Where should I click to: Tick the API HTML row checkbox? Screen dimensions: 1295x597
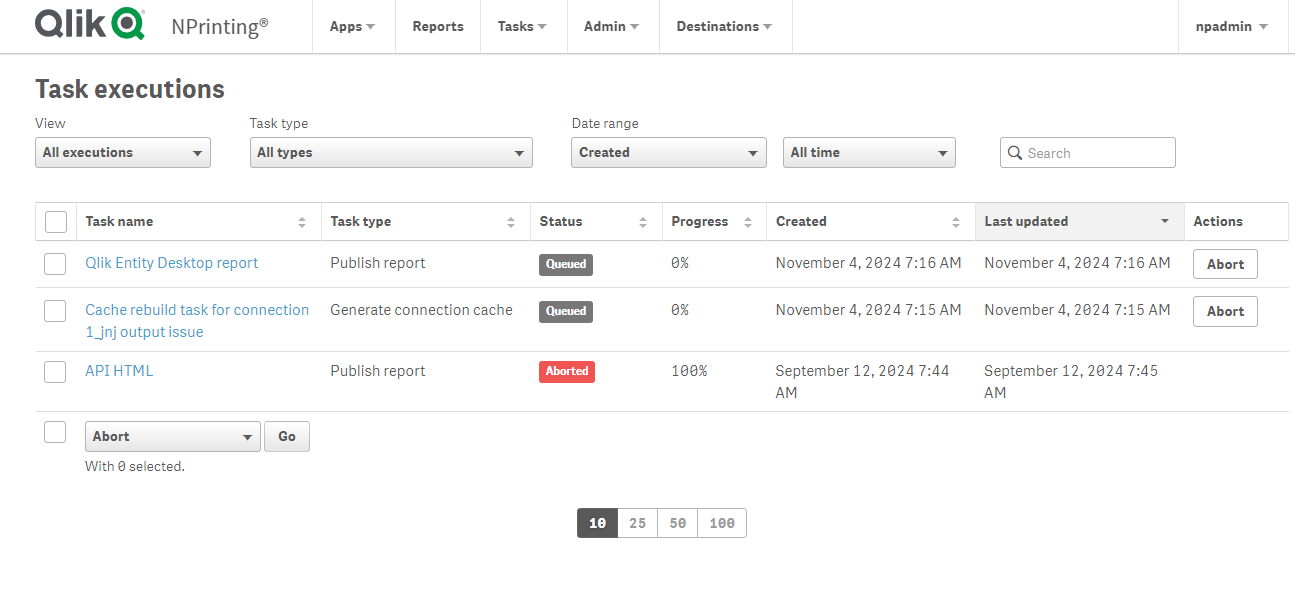pyautogui.click(x=55, y=372)
